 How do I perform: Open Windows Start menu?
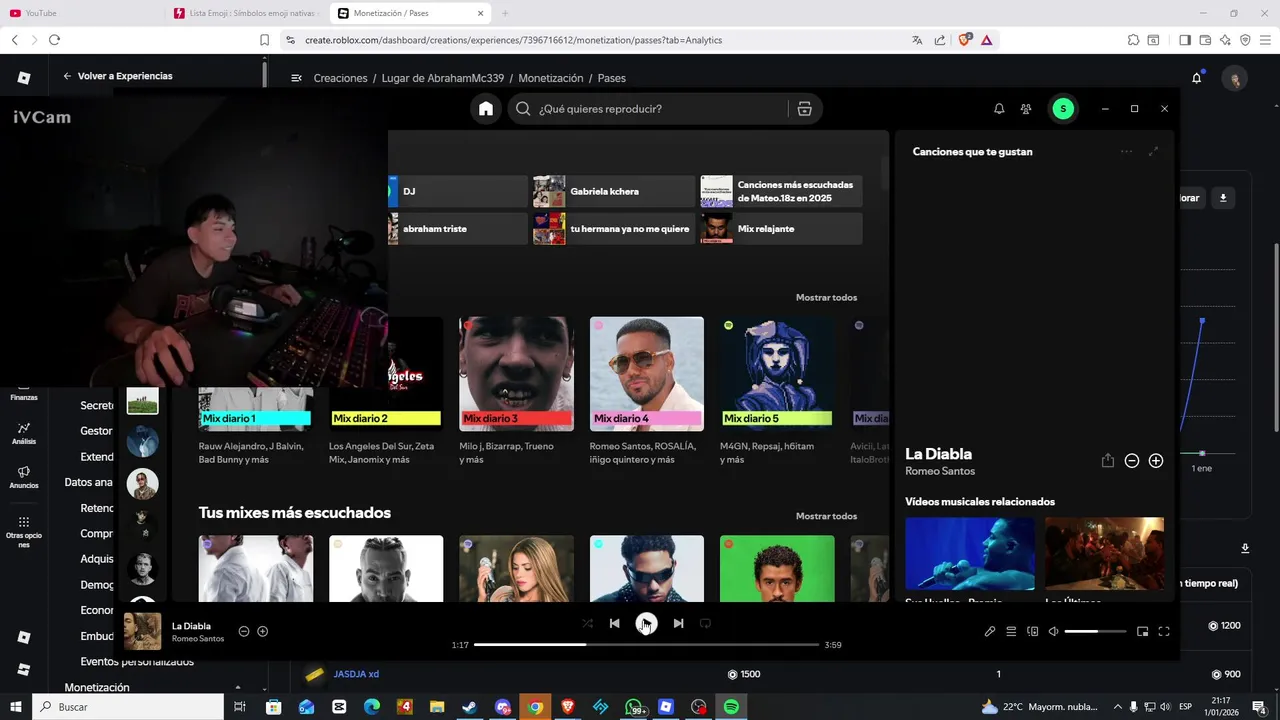(16, 707)
